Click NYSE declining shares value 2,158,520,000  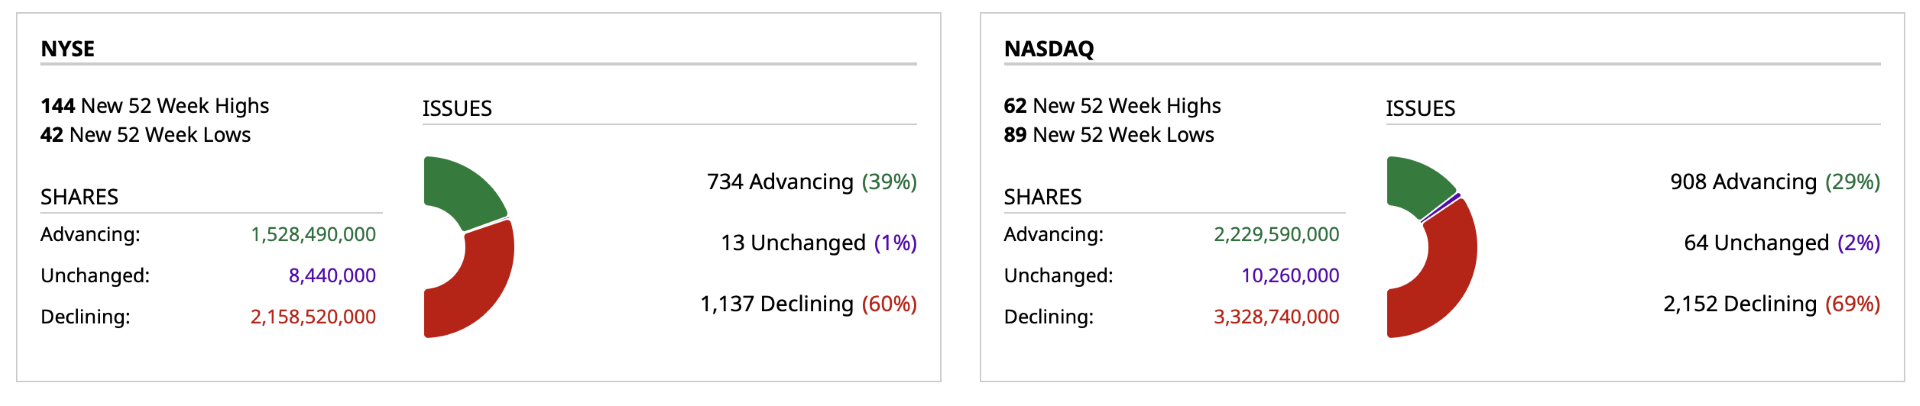(313, 316)
